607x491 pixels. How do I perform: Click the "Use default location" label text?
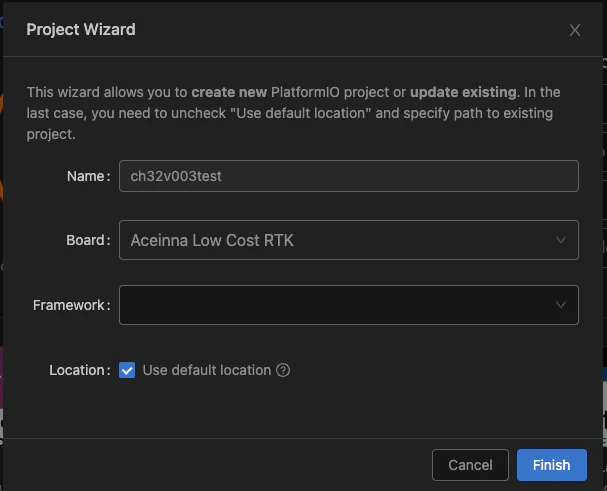(207, 370)
